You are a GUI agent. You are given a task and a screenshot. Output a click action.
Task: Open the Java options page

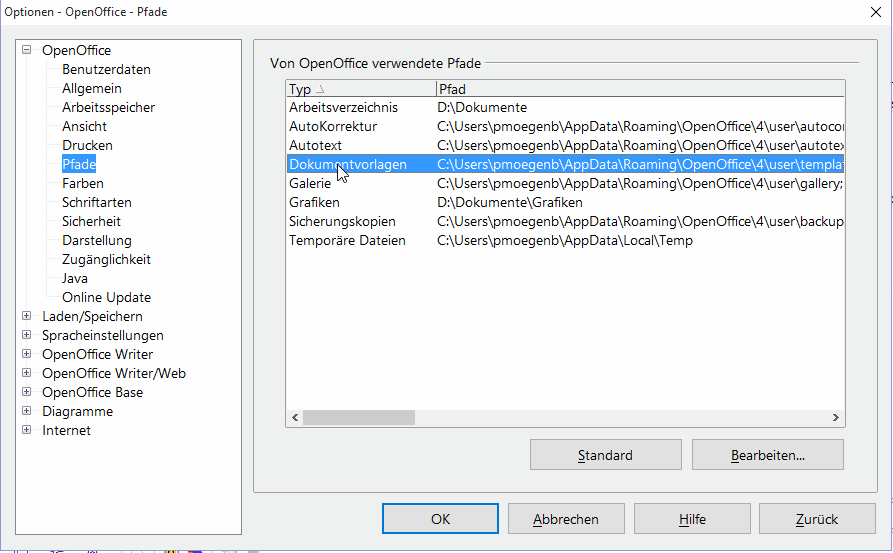pyautogui.click(x=75, y=279)
